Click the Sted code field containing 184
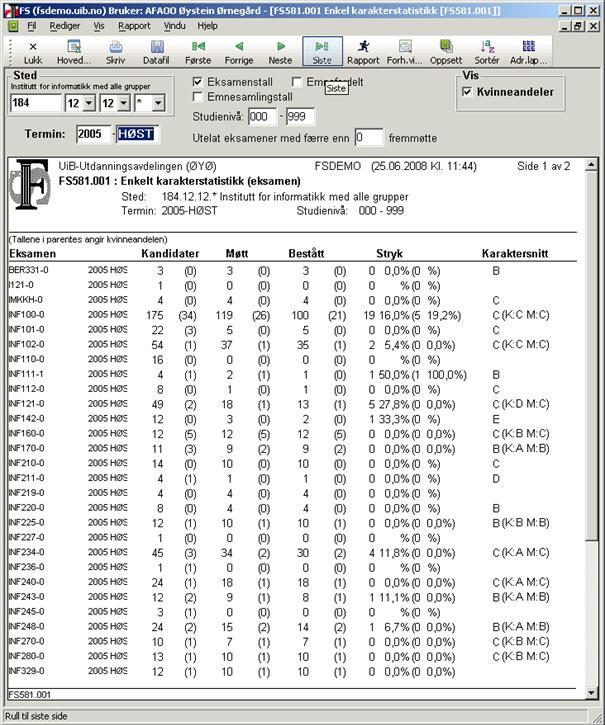This screenshot has width=605, height=725. pos(36,103)
